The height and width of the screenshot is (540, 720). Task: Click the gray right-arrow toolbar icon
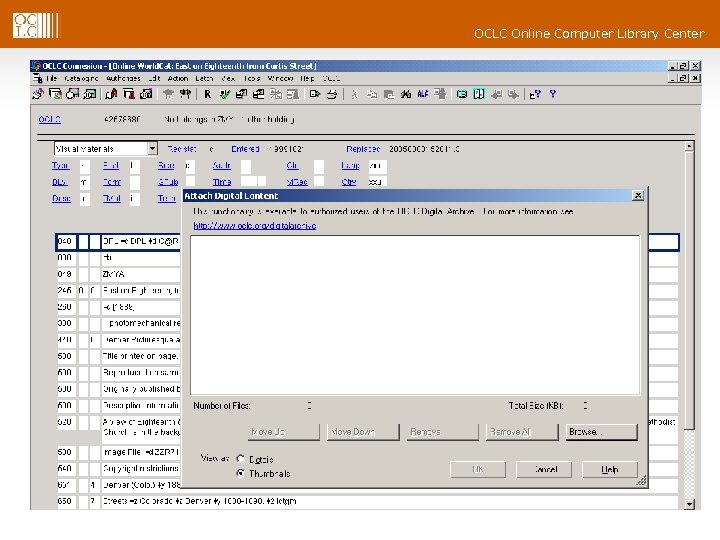coord(513,94)
